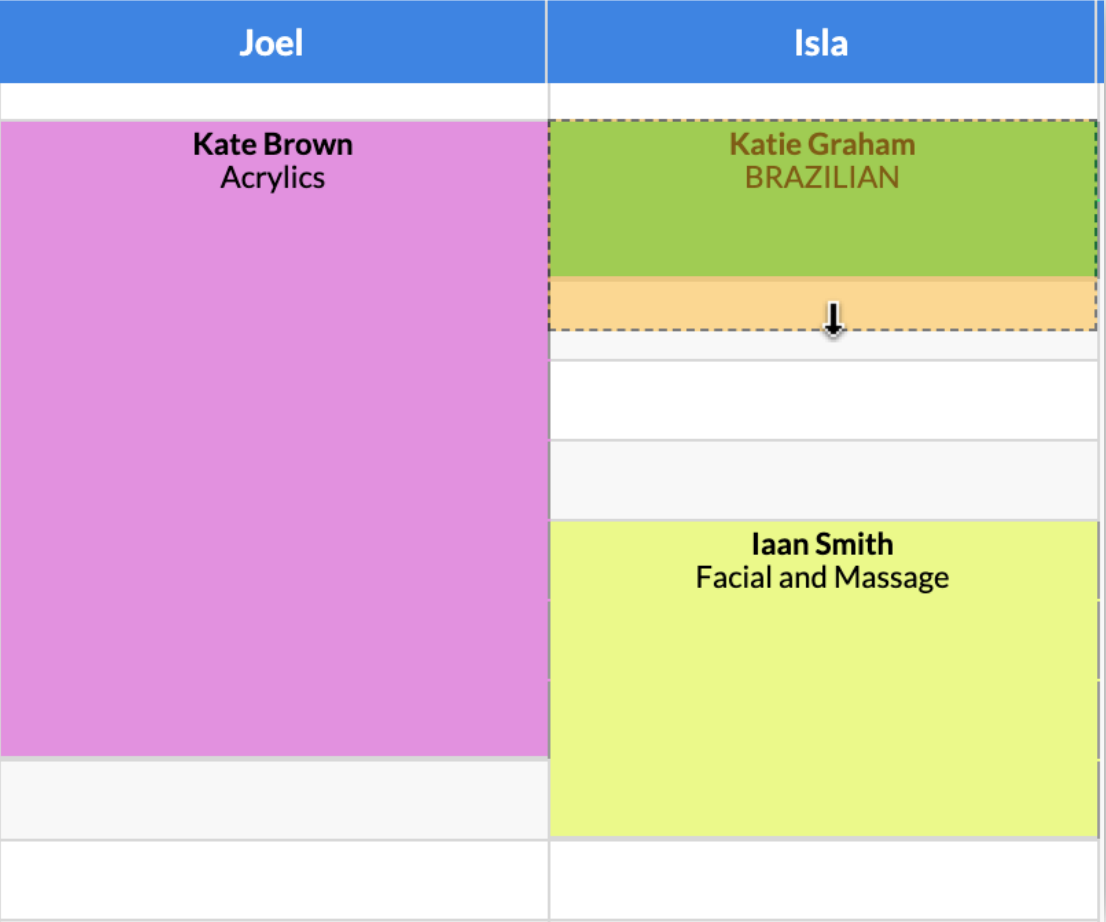Click the Katie Graham name text
This screenshot has height=922, width=1106.
820,144
